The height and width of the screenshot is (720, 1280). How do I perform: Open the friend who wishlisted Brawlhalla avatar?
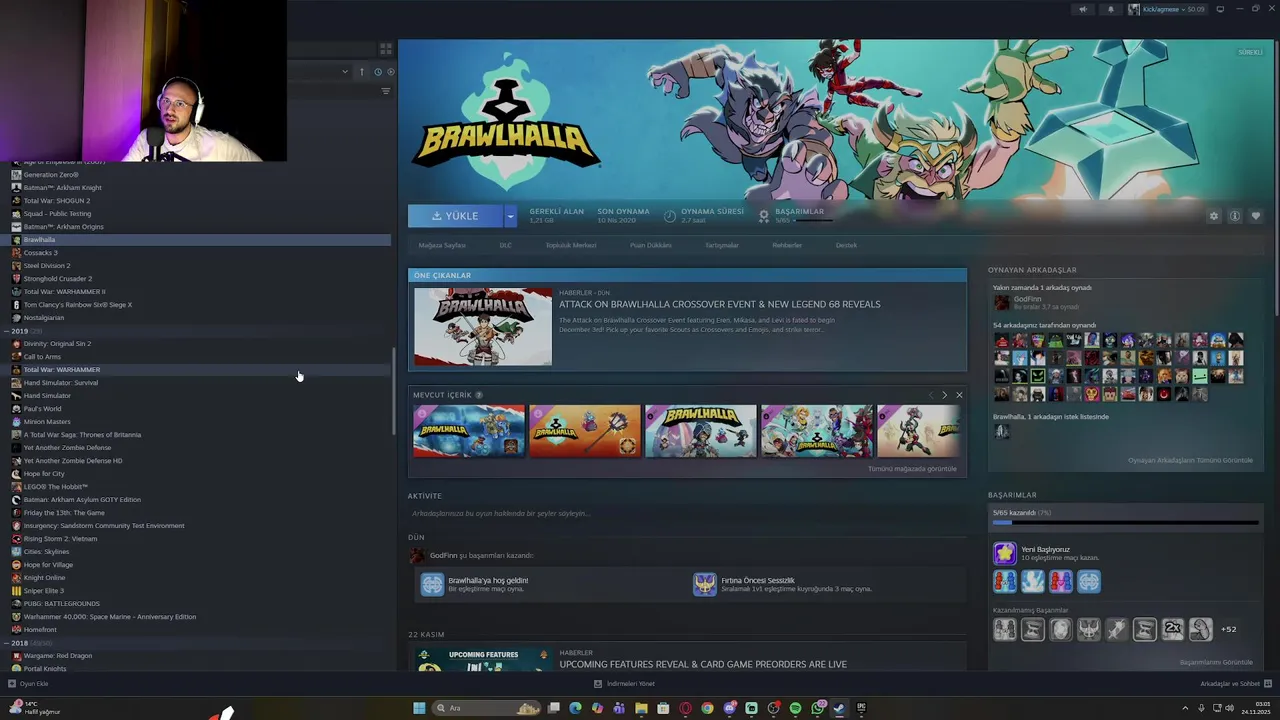(1002, 431)
